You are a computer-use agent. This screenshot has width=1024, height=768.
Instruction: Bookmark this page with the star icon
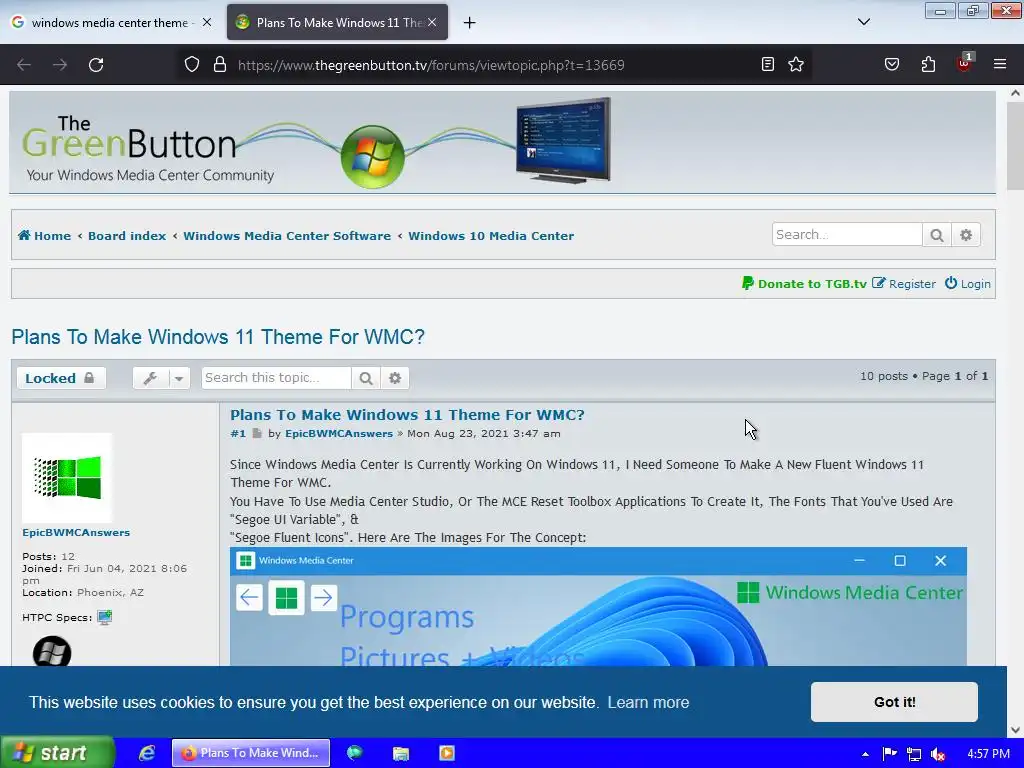[x=795, y=64]
